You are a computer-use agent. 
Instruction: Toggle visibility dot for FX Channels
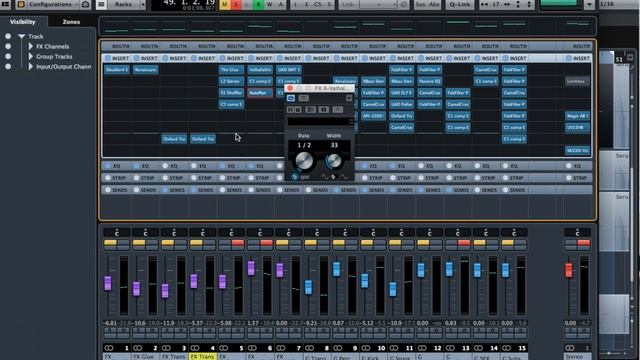(8, 46)
